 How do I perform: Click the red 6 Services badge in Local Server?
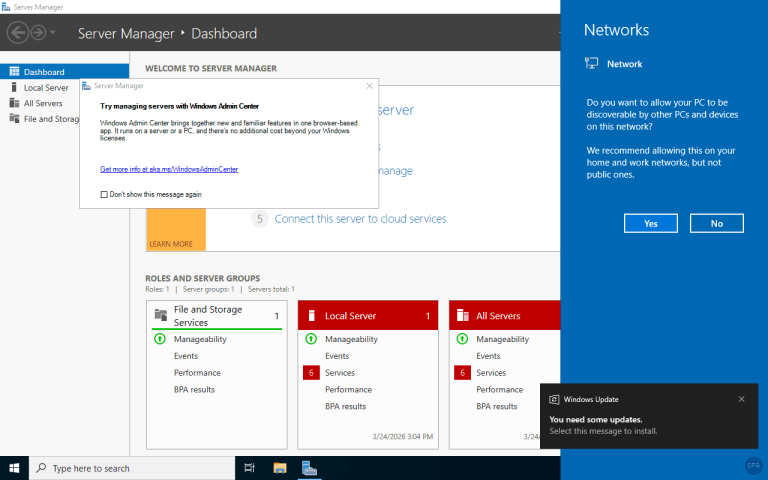pos(311,373)
